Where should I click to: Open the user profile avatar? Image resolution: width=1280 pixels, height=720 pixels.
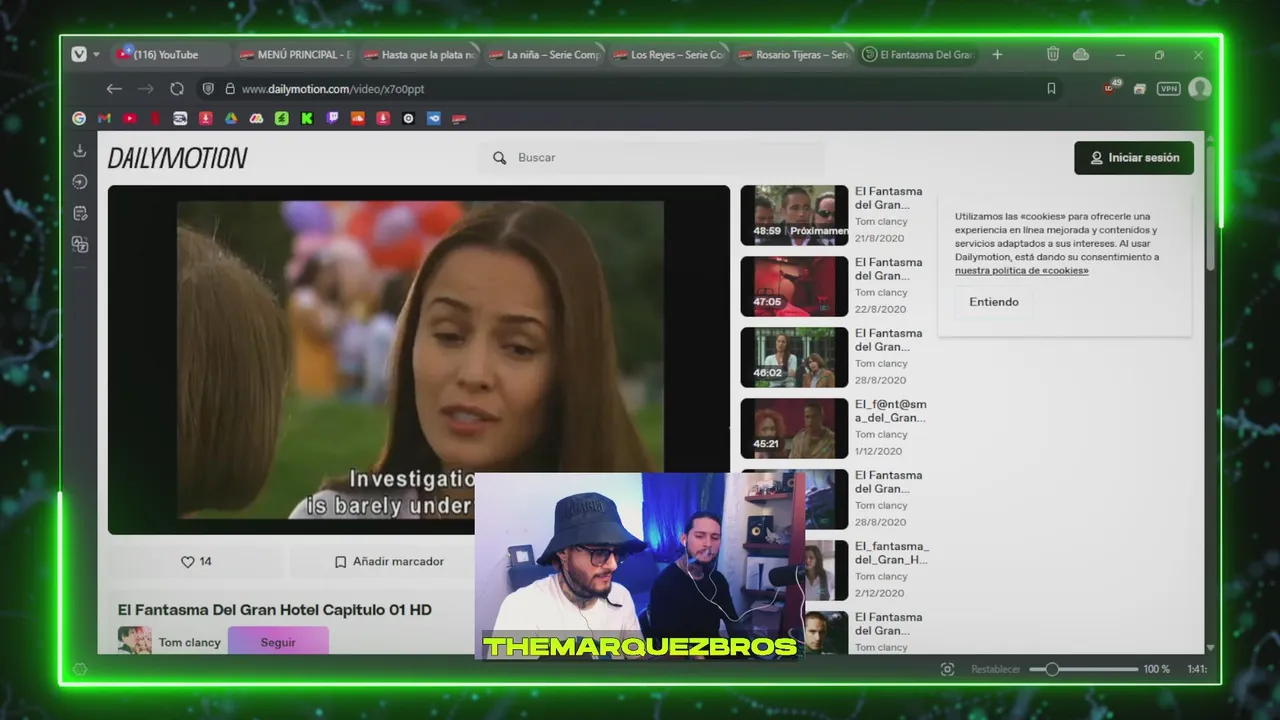click(1200, 89)
